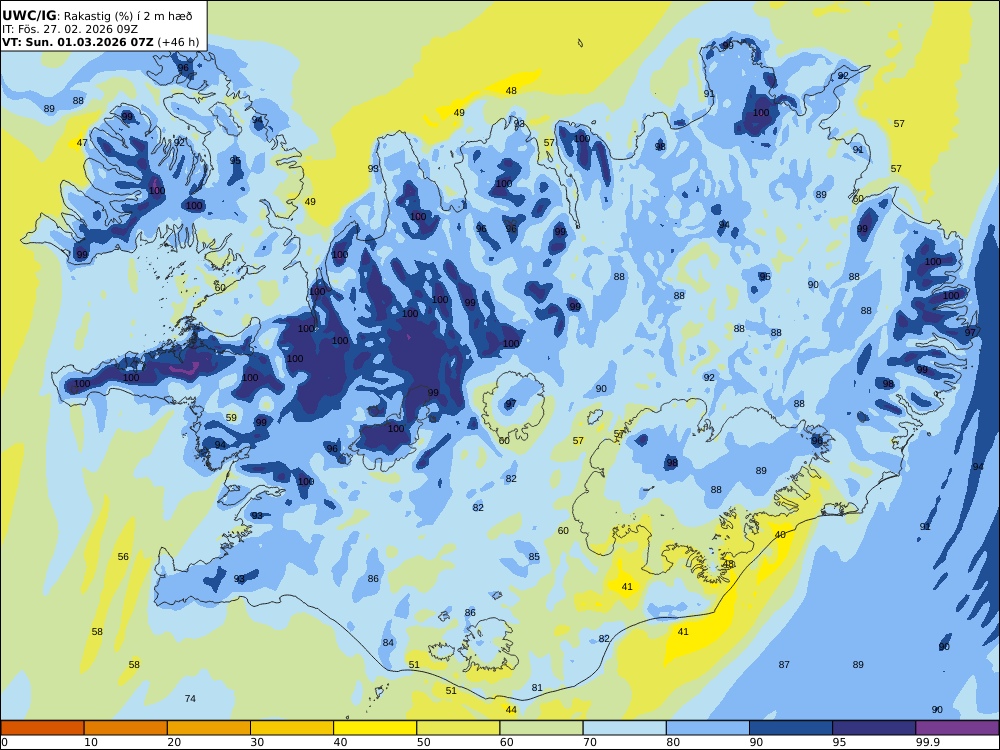Click the map value '74' over the southwest ocean
Image resolution: width=1000 pixels, height=750 pixels.
pyautogui.click(x=190, y=699)
